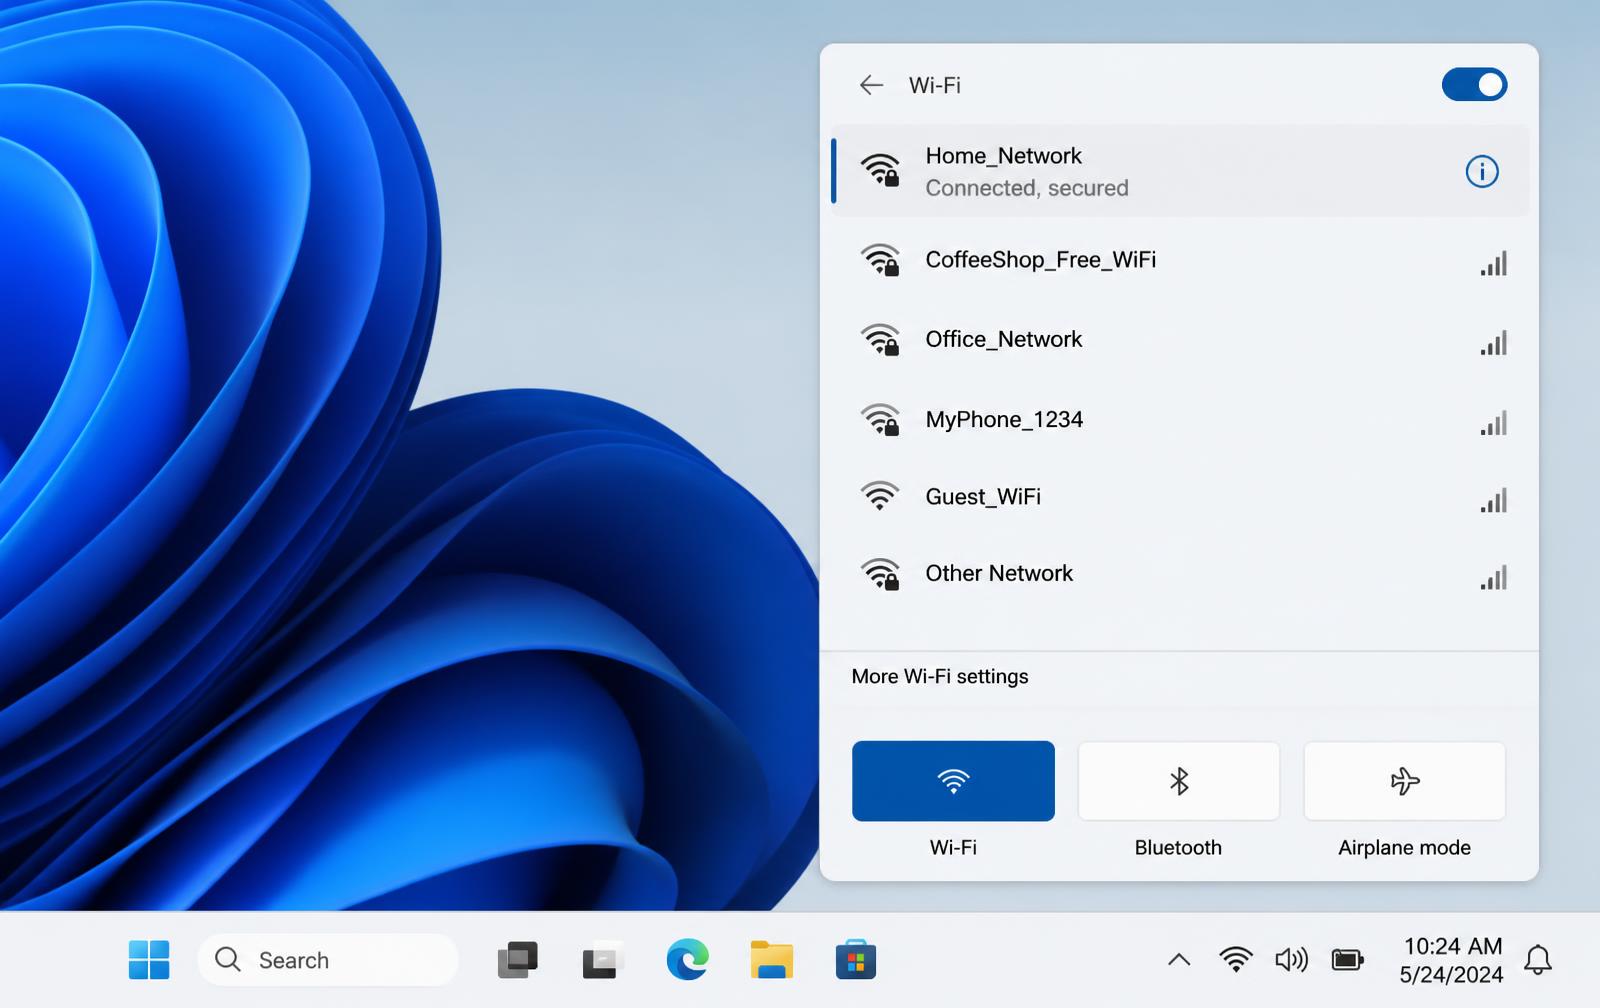Connect to Guest_WiFi open network
This screenshot has width=1600, height=1008.
pos(1180,497)
